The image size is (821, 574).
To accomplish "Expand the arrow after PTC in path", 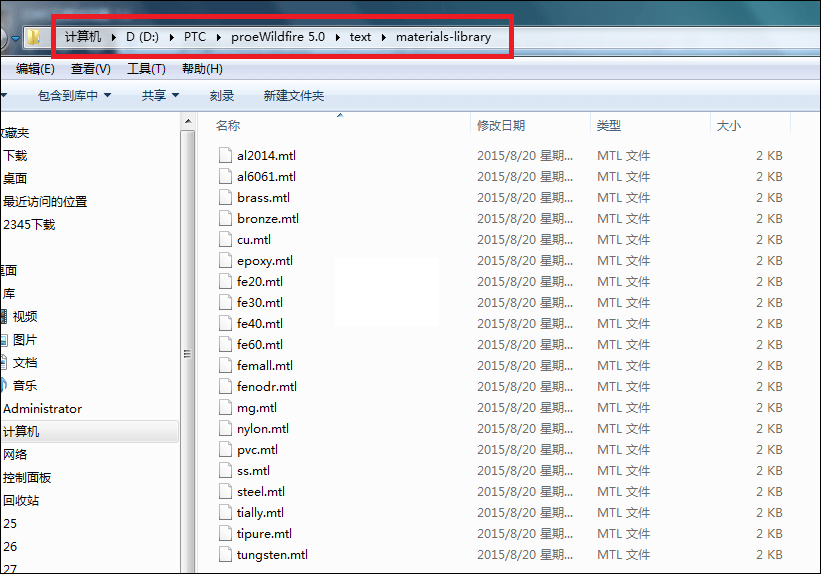I will [218, 37].
